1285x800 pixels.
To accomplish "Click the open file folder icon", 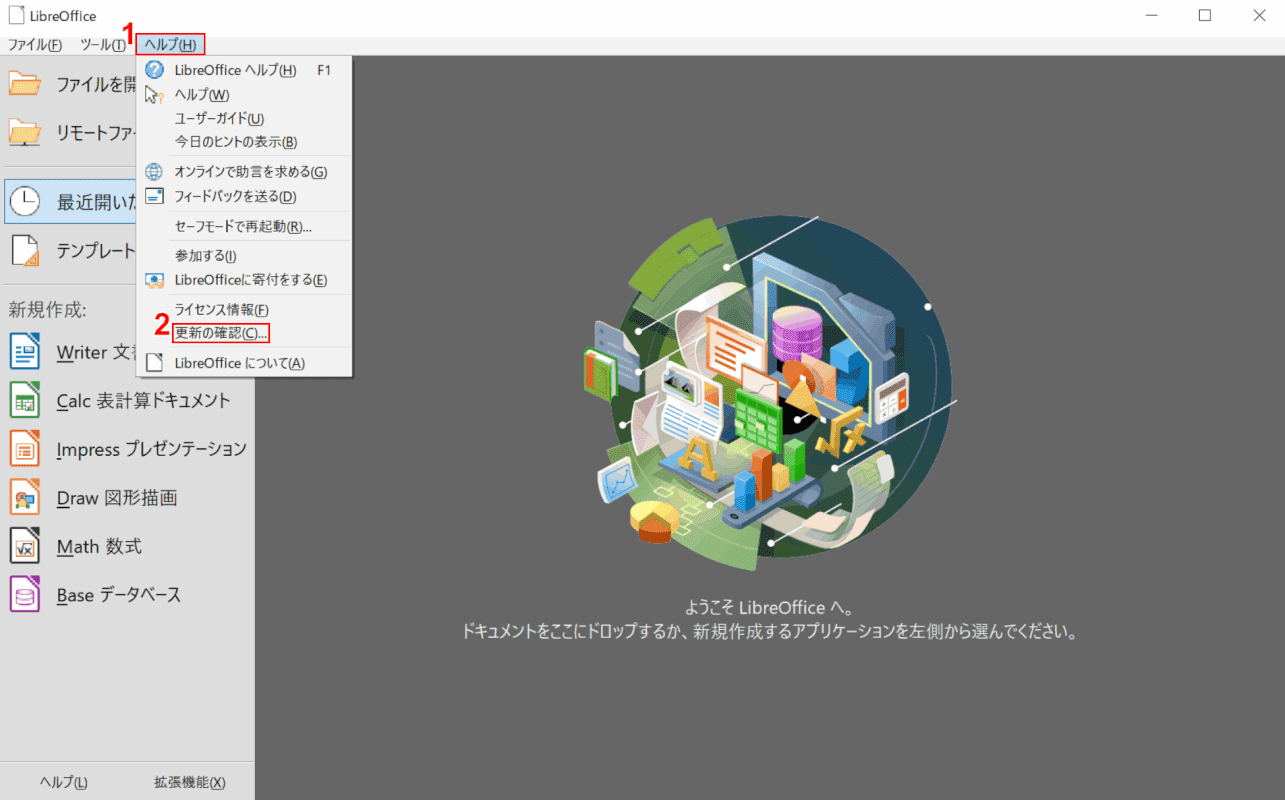I will (26, 84).
